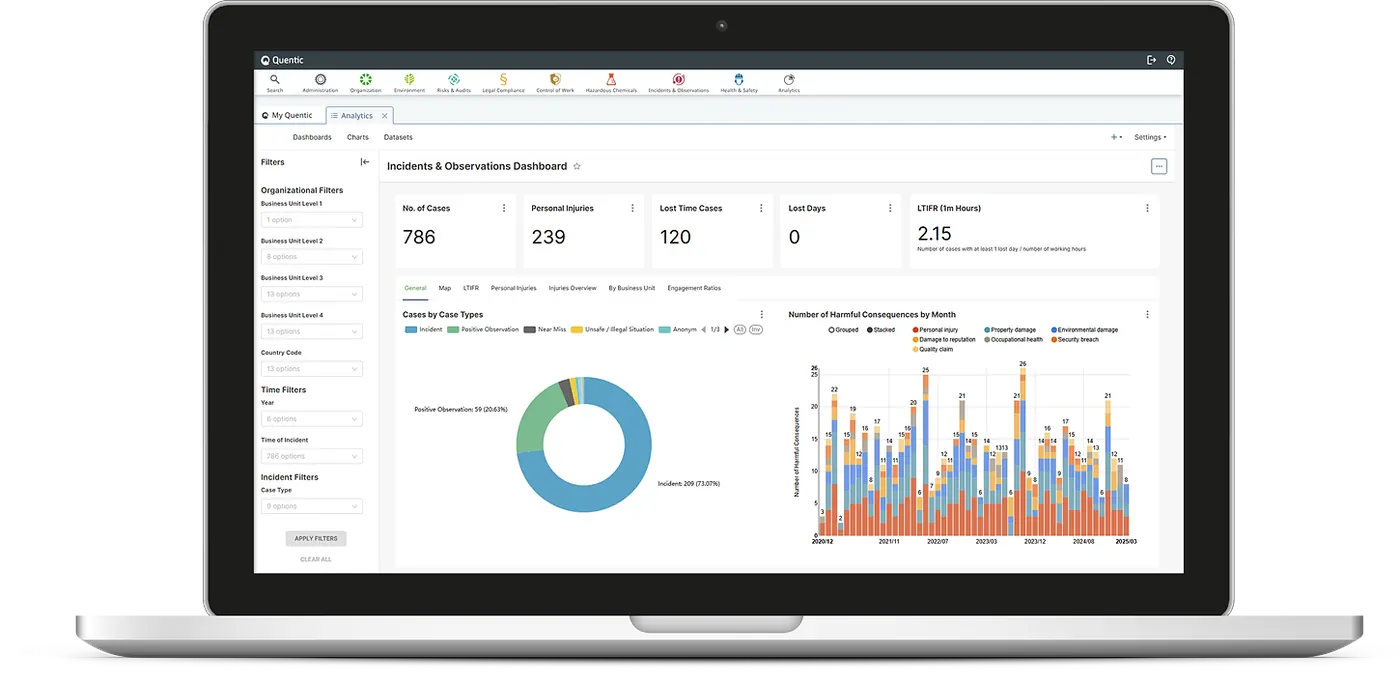Open the Datasets menu item
Screen dimensions: 1400x686
pos(398,137)
